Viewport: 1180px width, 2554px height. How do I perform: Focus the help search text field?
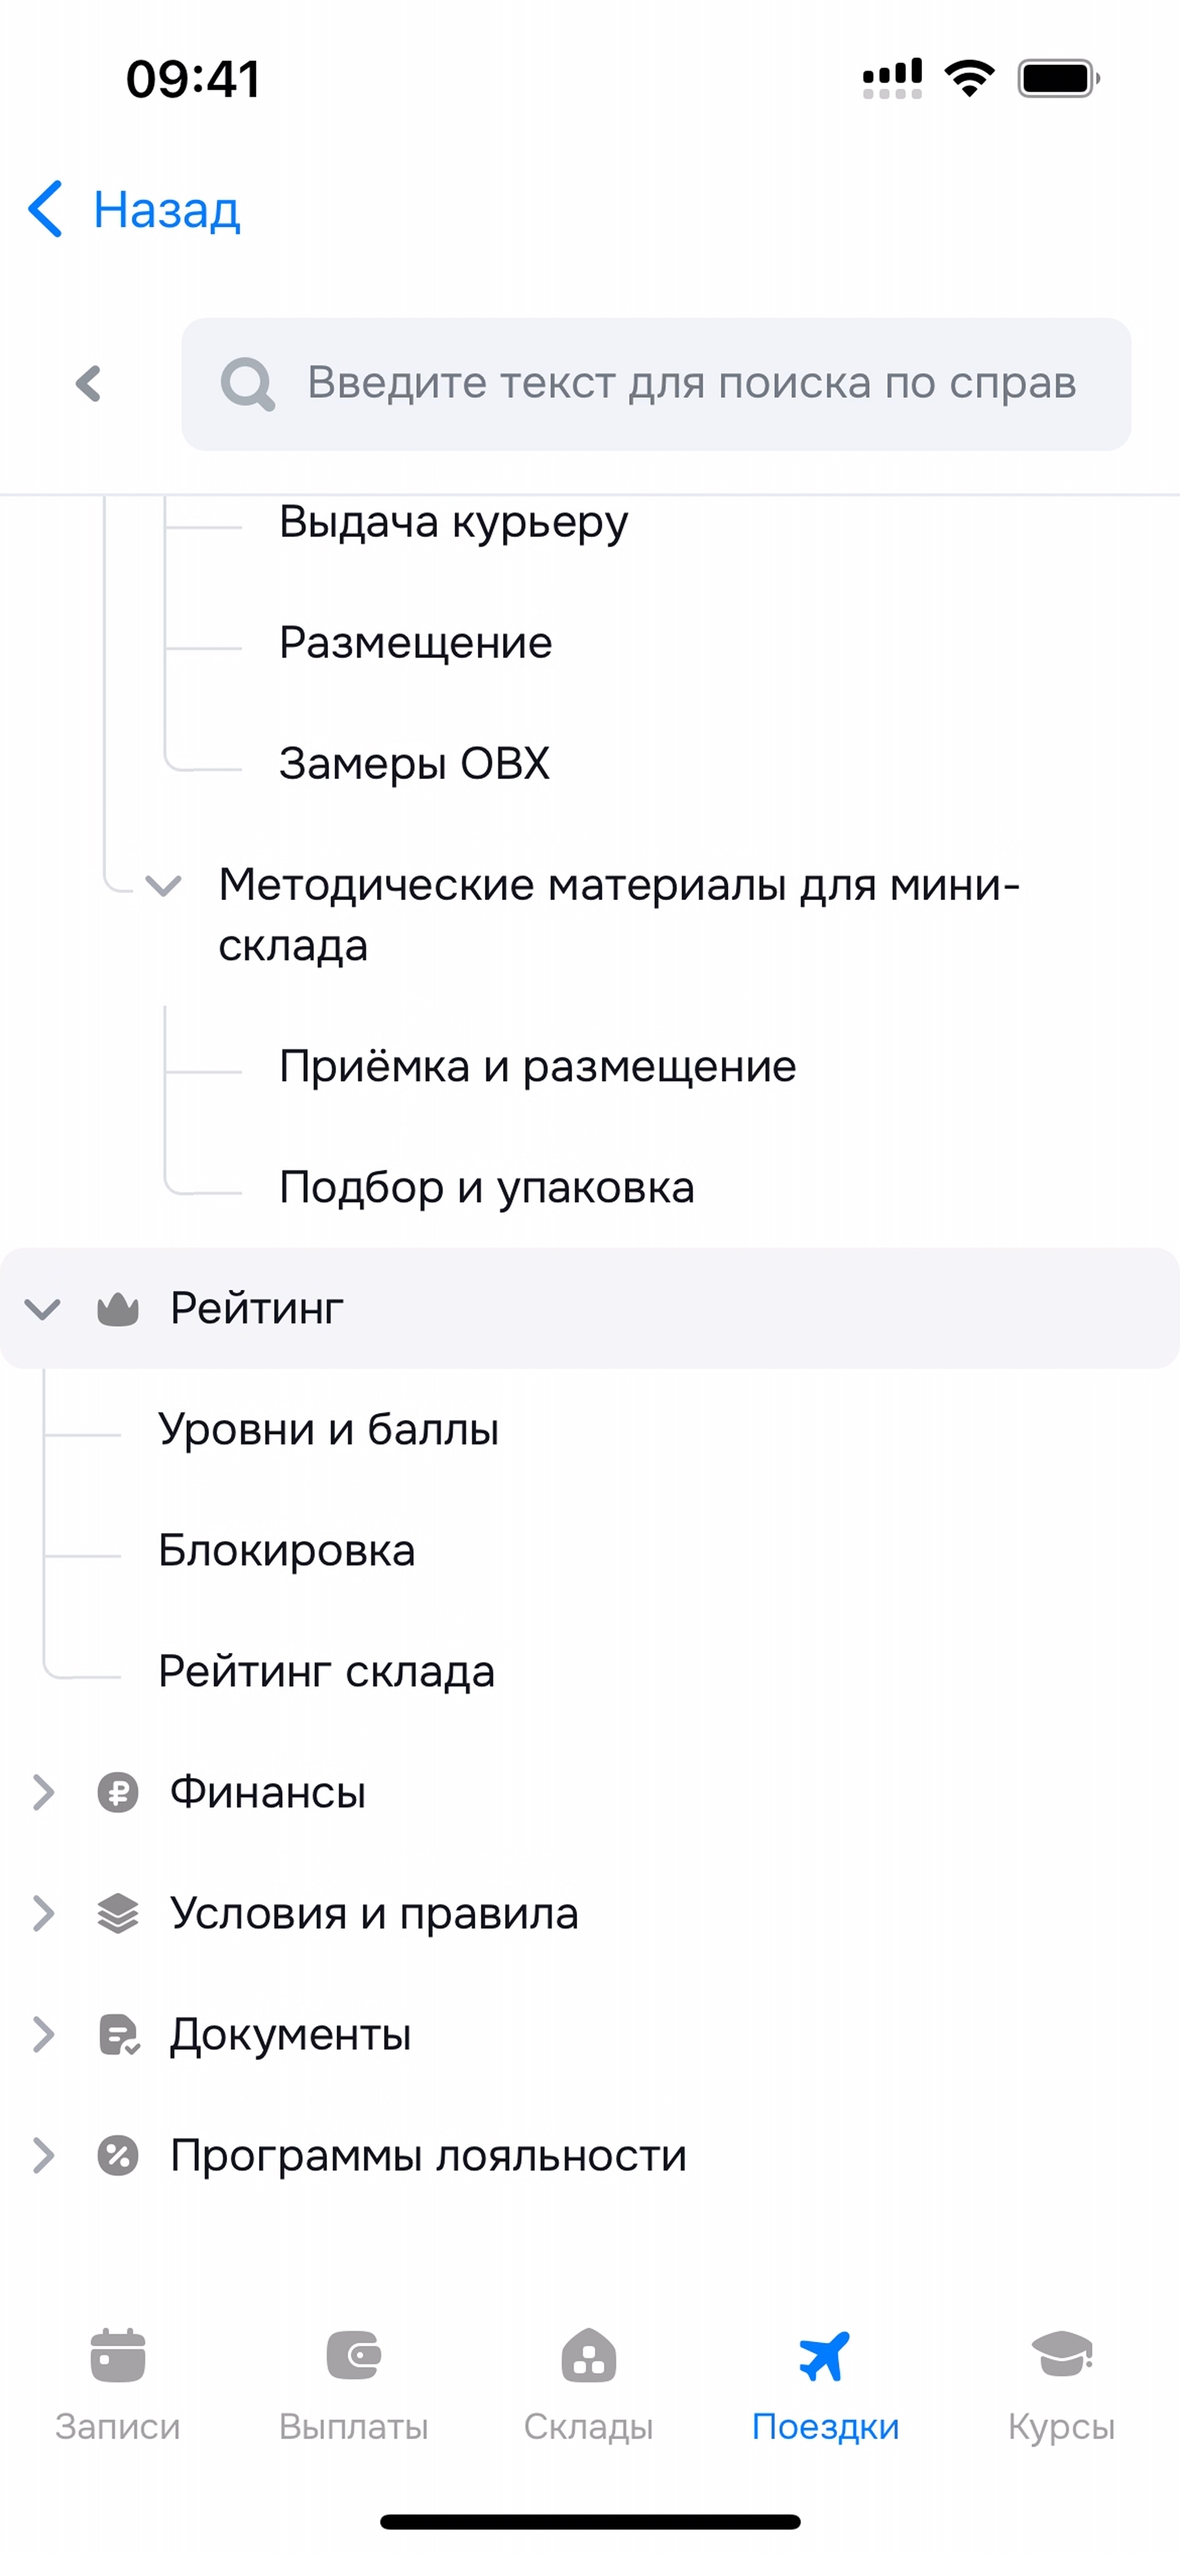690,384
